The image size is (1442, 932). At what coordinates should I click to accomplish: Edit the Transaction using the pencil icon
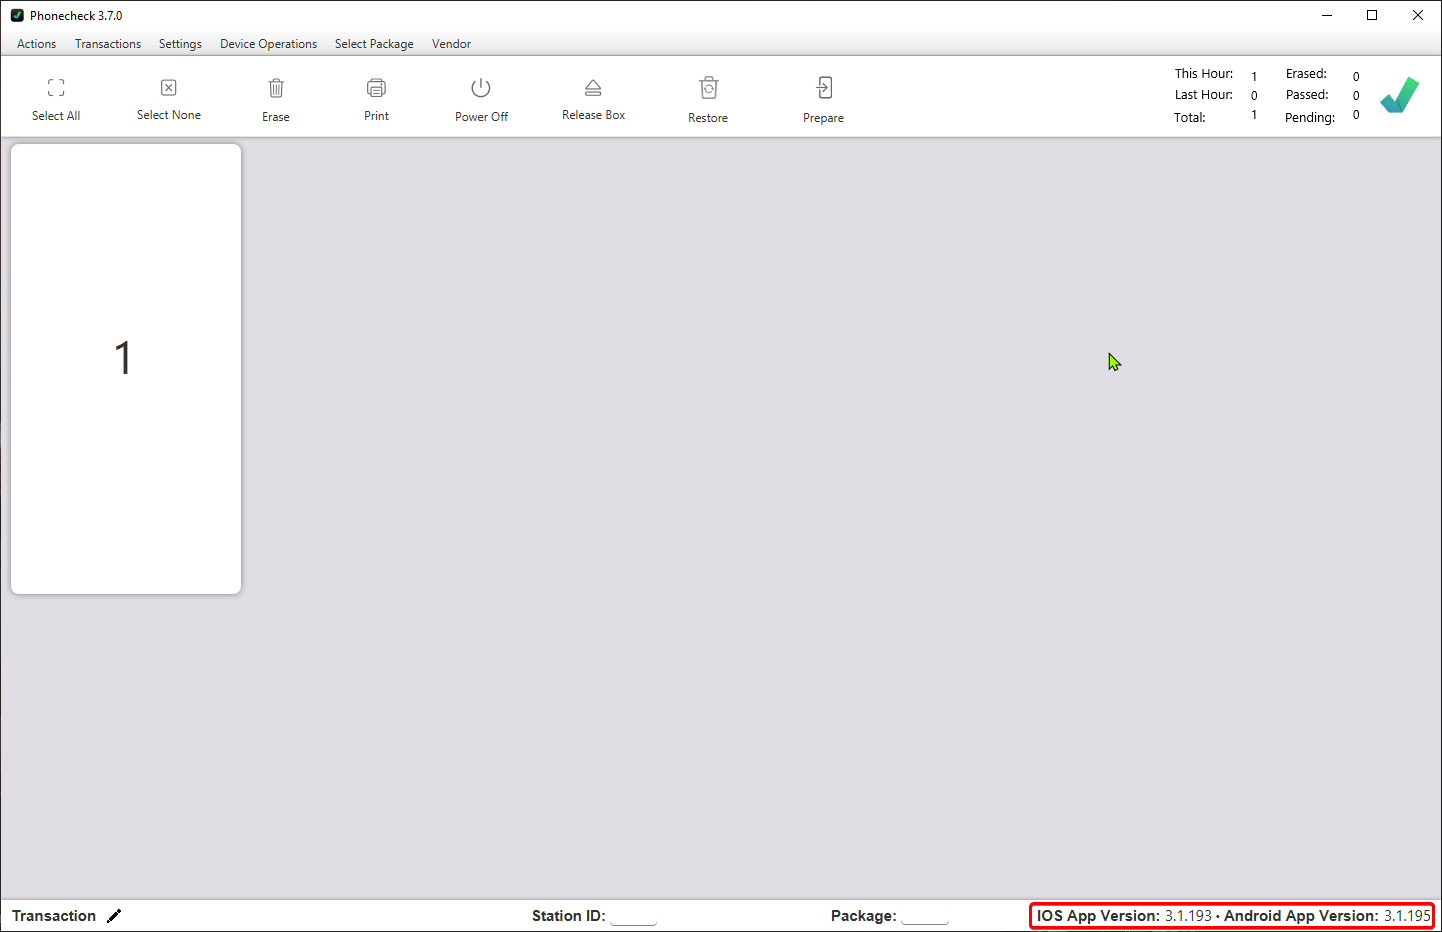click(114, 916)
